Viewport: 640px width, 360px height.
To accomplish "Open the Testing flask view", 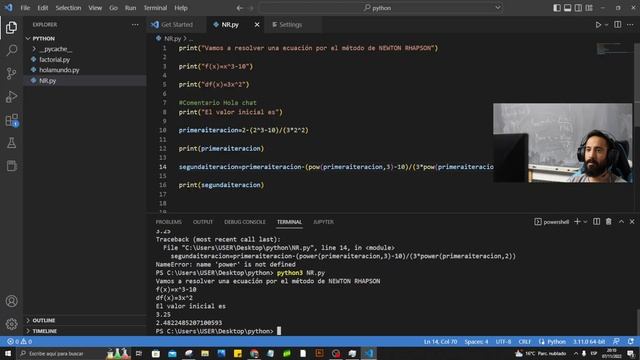I will tap(11, 143).
